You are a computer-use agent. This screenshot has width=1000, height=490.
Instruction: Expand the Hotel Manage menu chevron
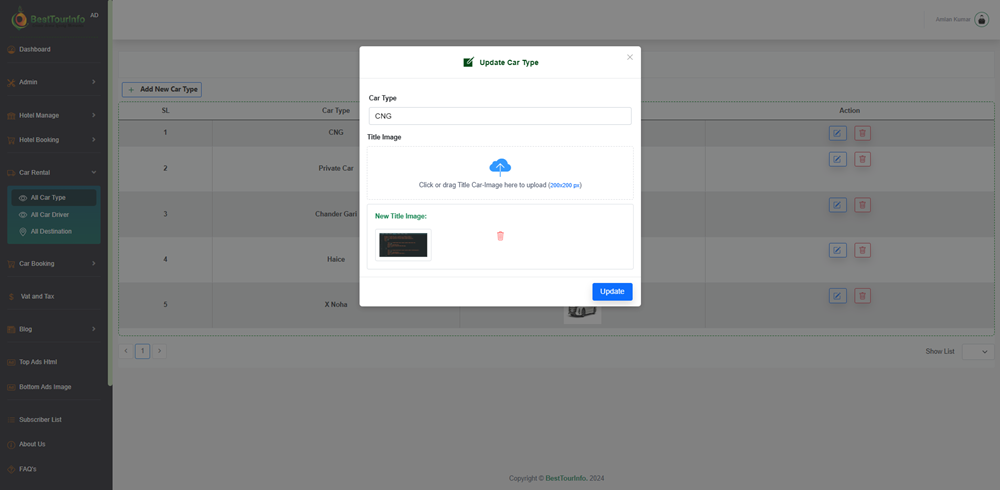coord(93,115)
